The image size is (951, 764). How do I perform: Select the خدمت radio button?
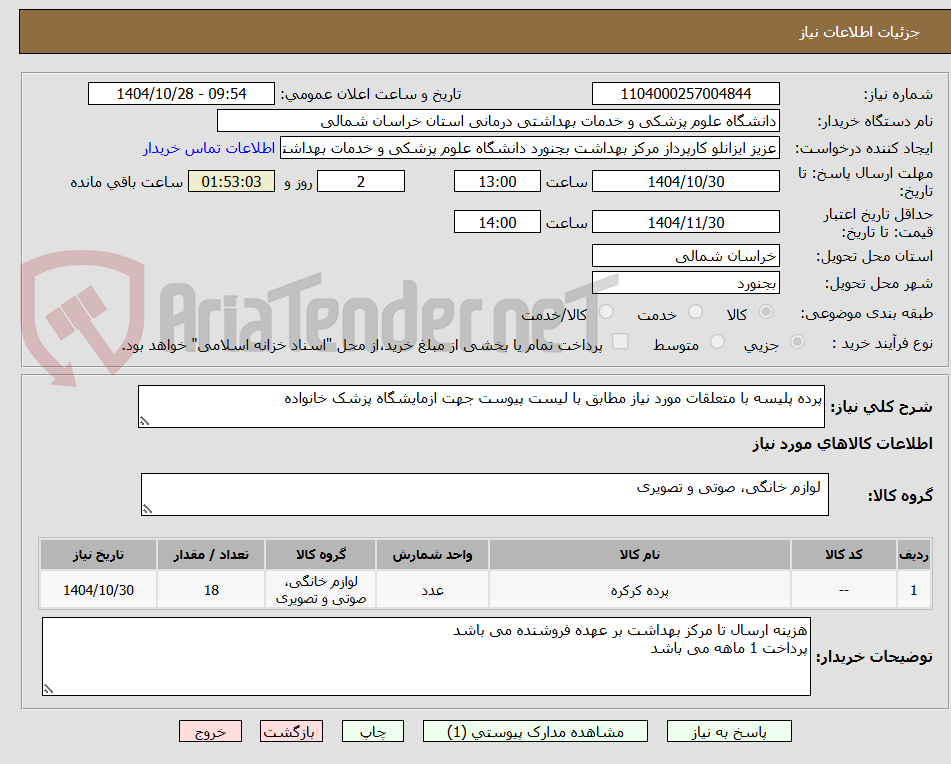pos(695,312)
